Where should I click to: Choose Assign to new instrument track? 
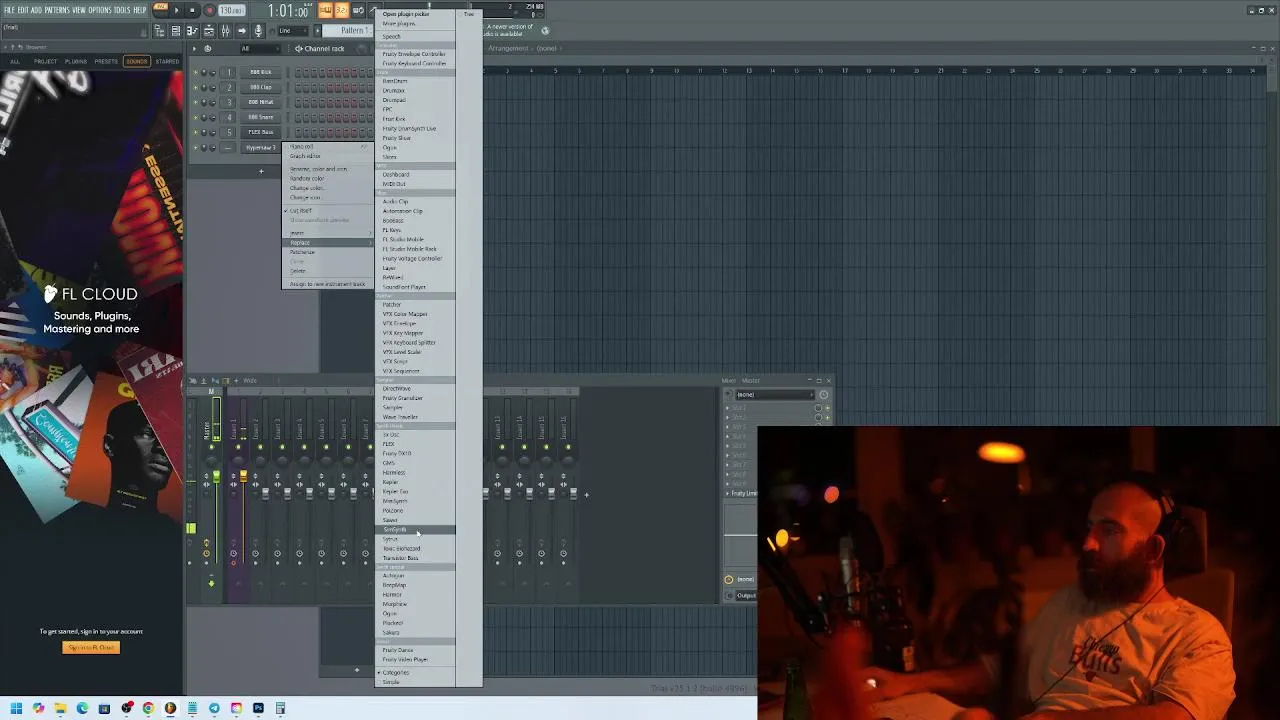point(327,284)
